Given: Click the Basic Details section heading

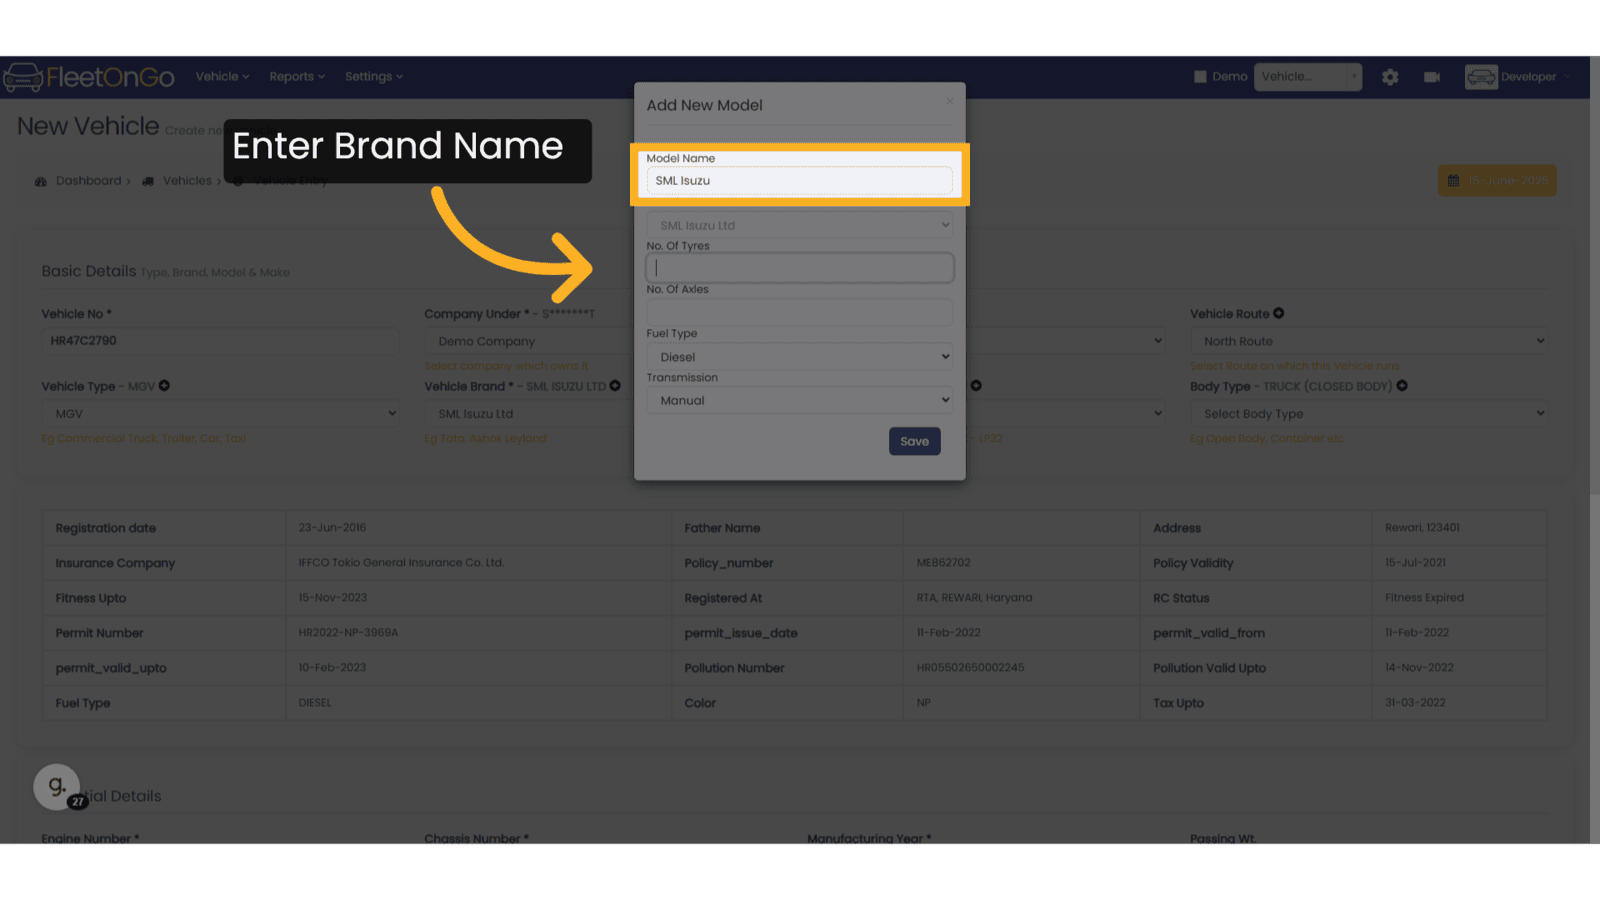Looking at the screenshot, I should tap(88, 271).
